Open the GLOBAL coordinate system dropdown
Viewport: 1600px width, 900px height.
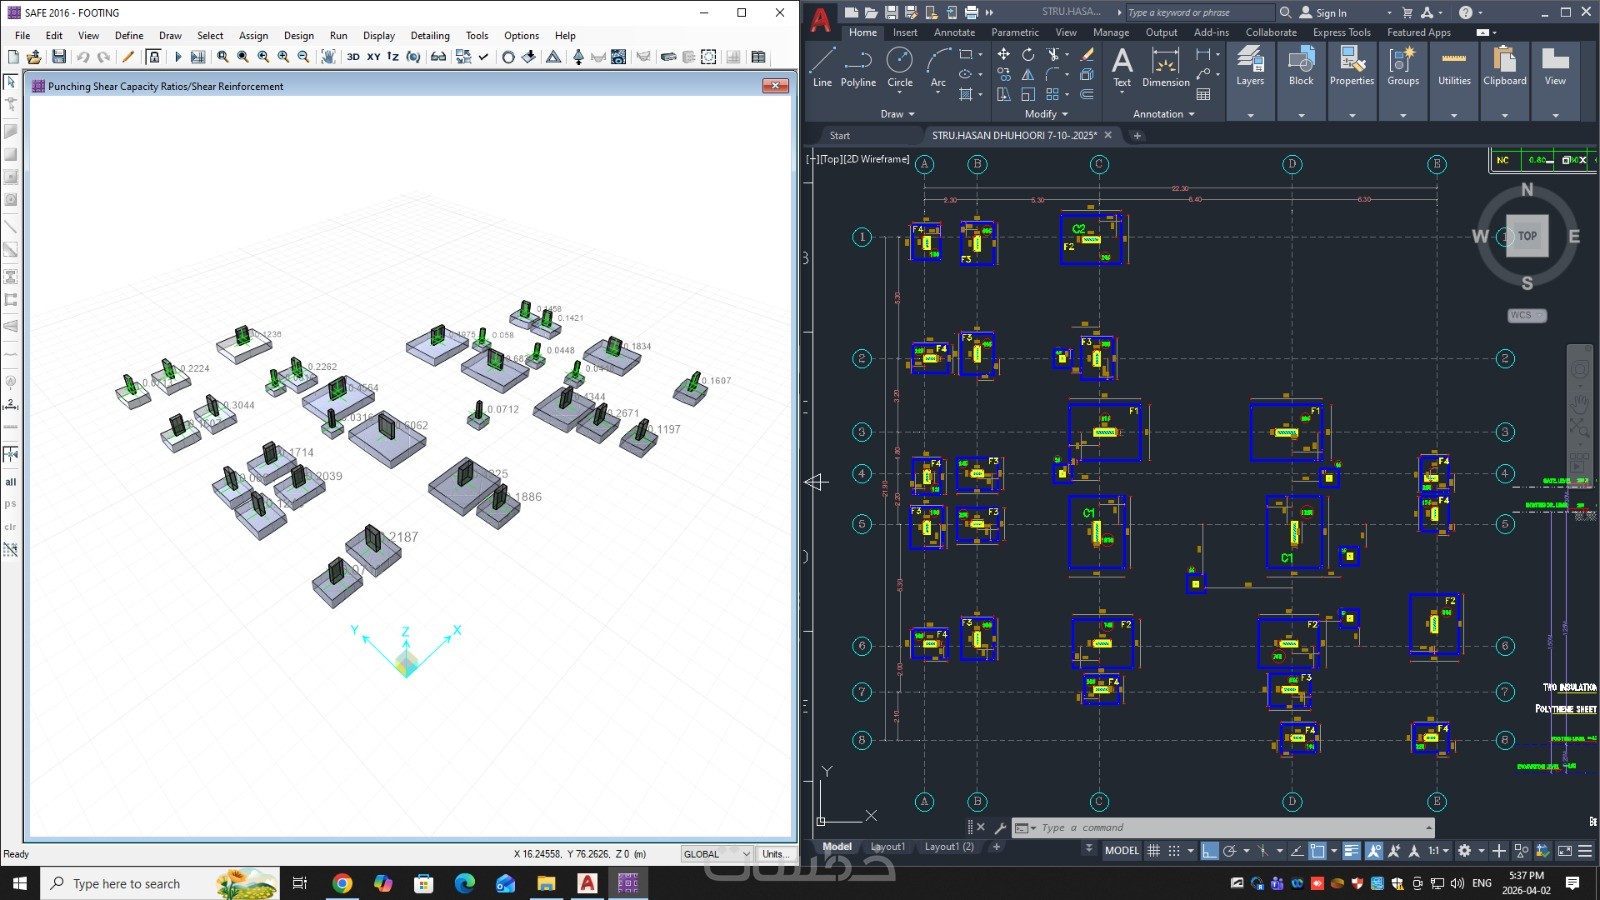(716, 854)
